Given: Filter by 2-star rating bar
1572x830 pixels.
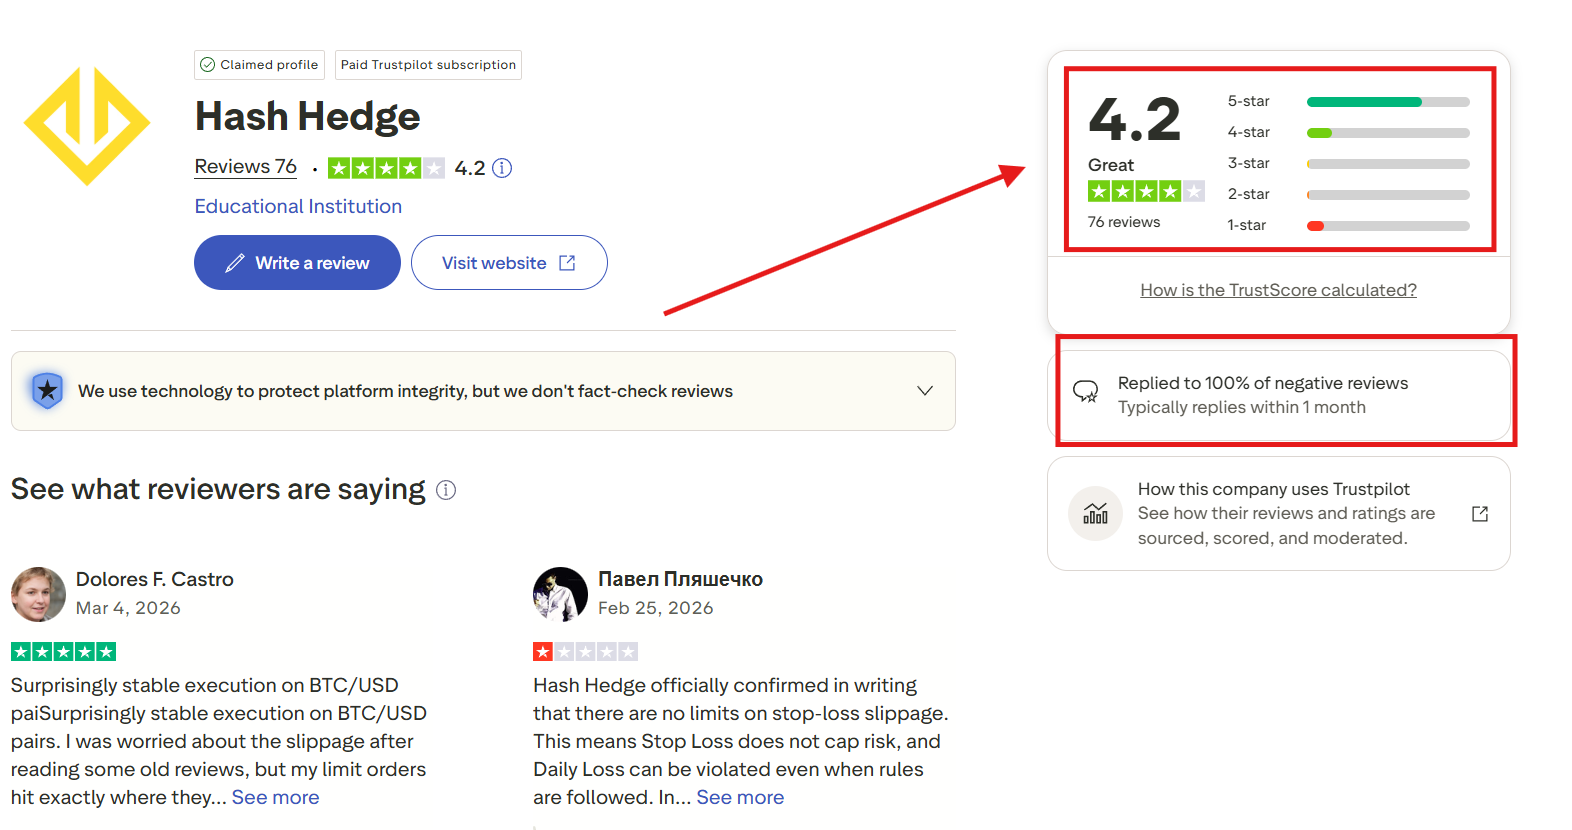Looking at the screenshot, I should pyautogui.click(x=1388, y=195).
